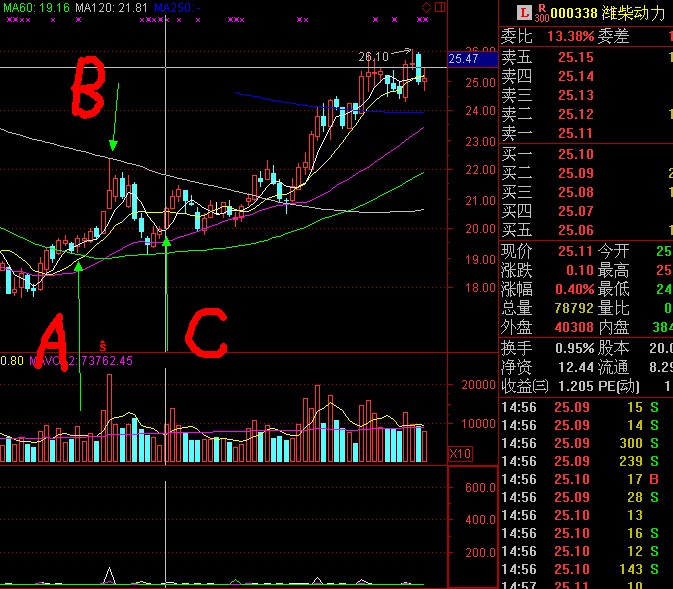
Task: Click the red diamond icon above the chart
Action: [426, 7]
